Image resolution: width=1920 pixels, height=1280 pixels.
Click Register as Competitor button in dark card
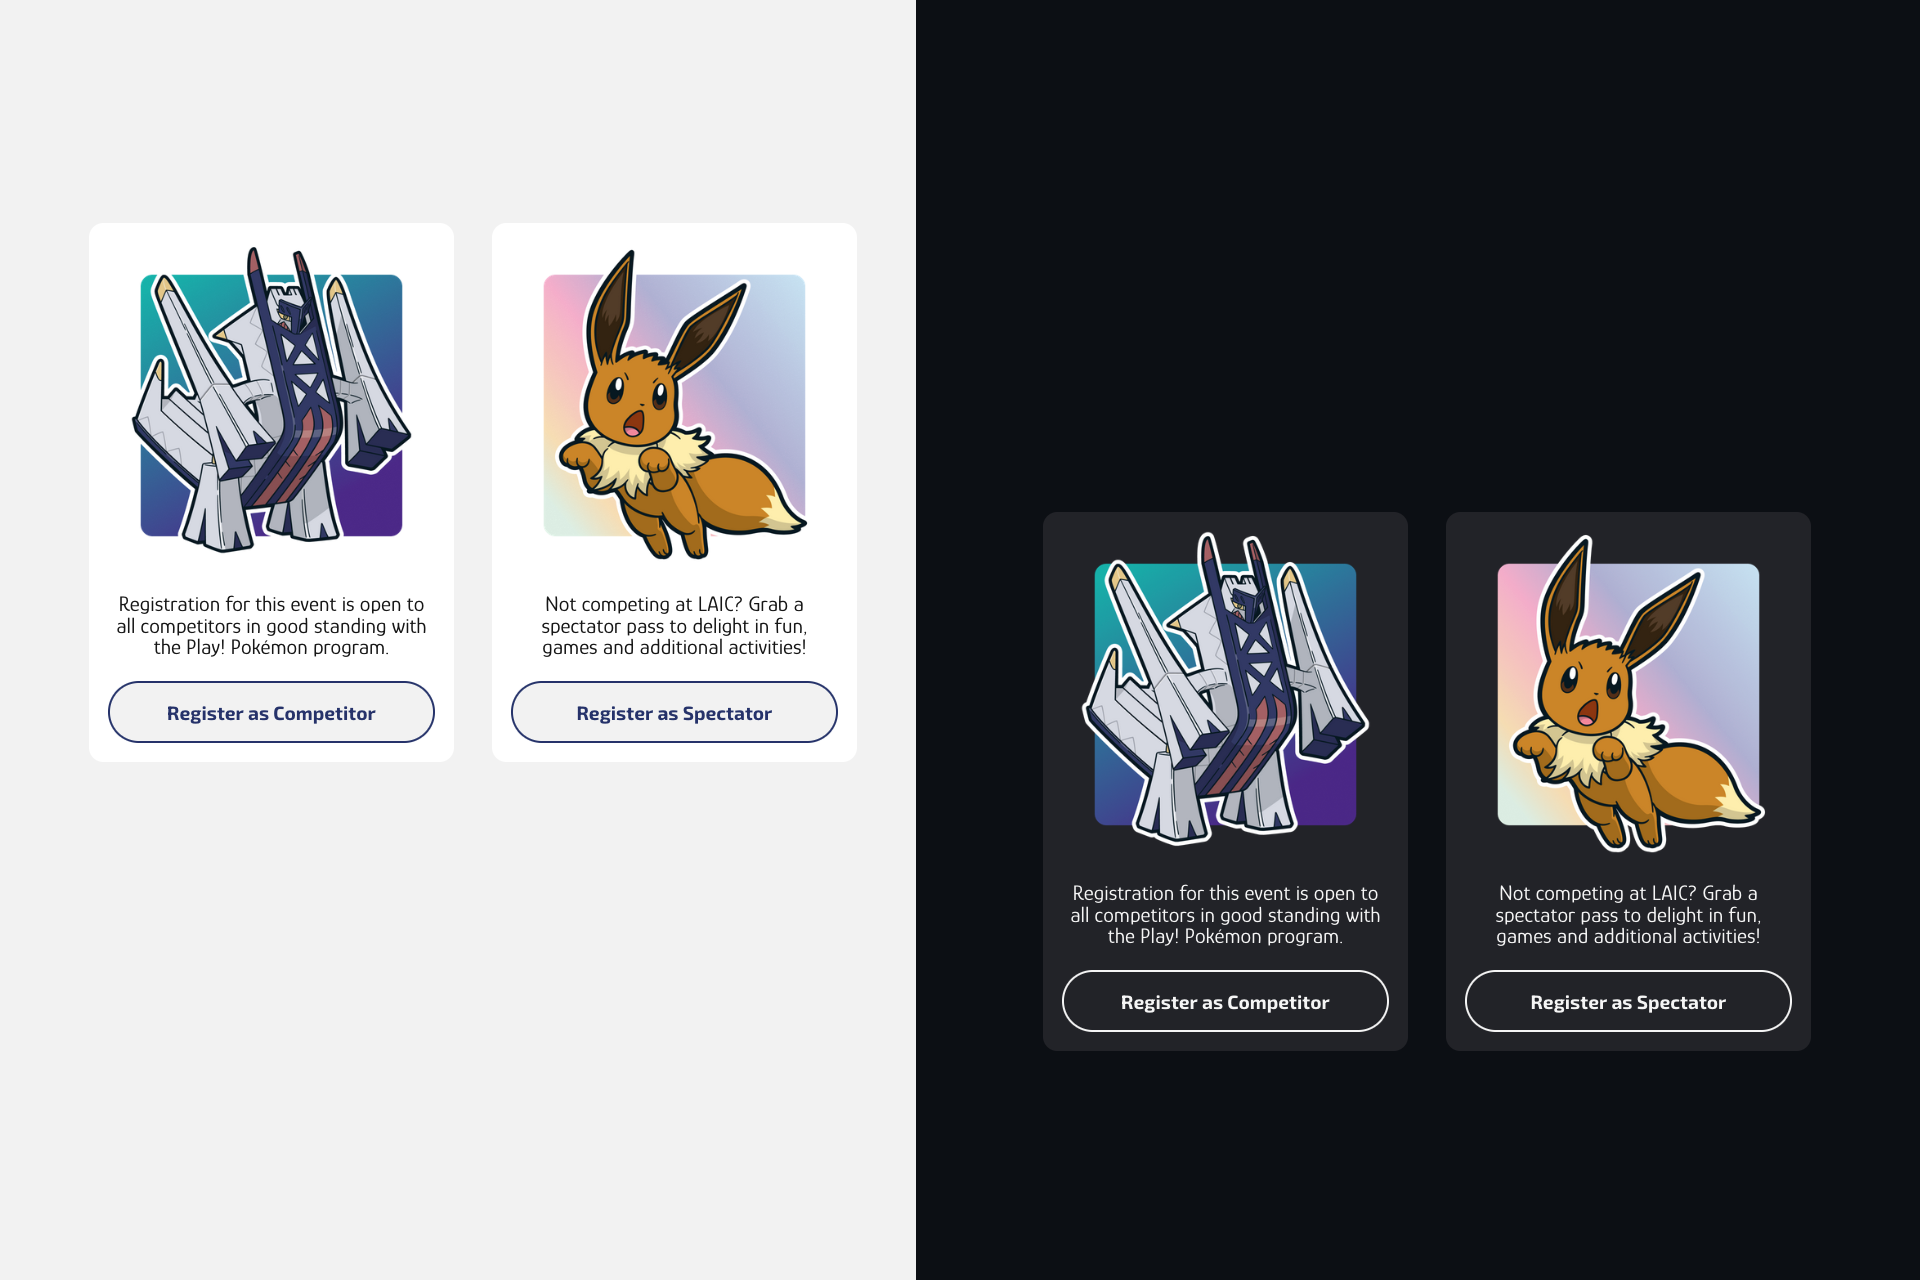[x=1225, y=1001]
